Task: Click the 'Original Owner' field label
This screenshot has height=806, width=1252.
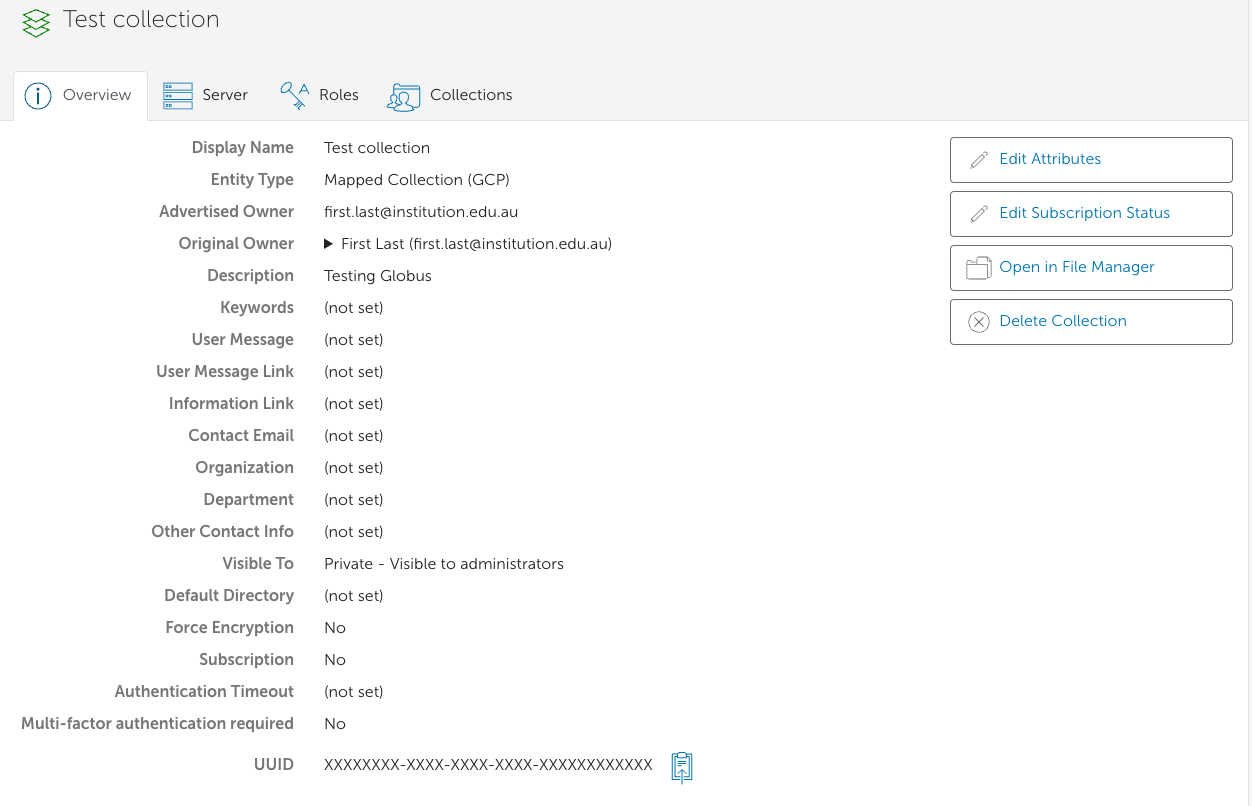Action: click(236, 244)
